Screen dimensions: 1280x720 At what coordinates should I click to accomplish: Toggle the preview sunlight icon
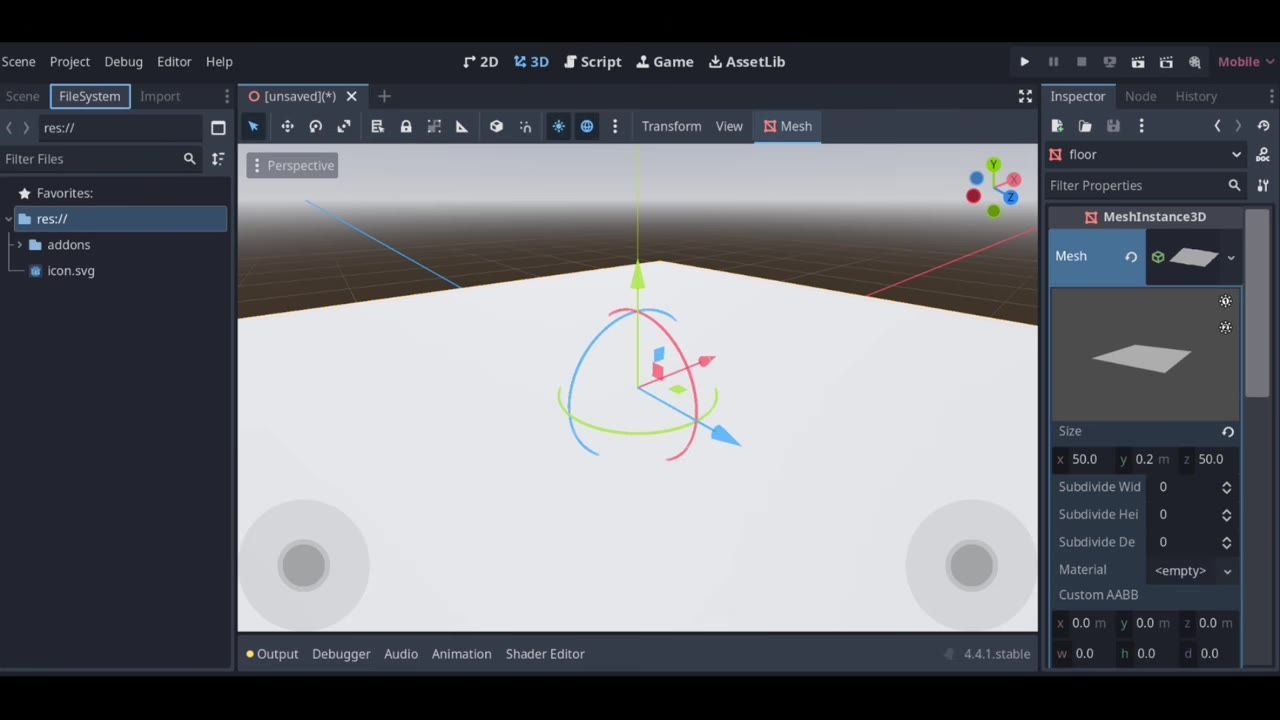558,126
